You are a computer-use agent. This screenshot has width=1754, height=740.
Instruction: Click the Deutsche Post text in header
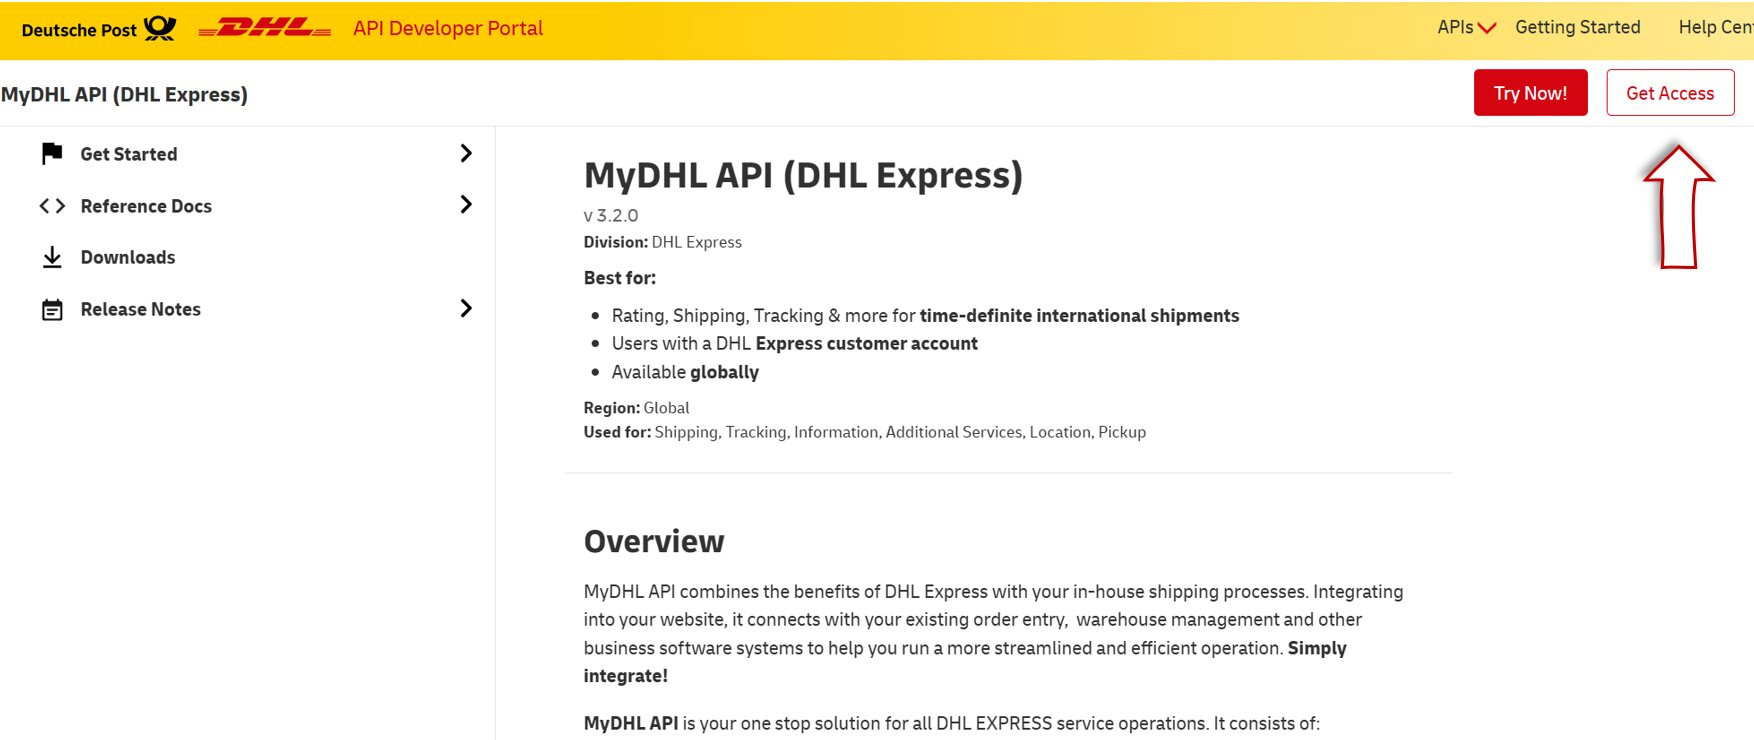(79, 30)
